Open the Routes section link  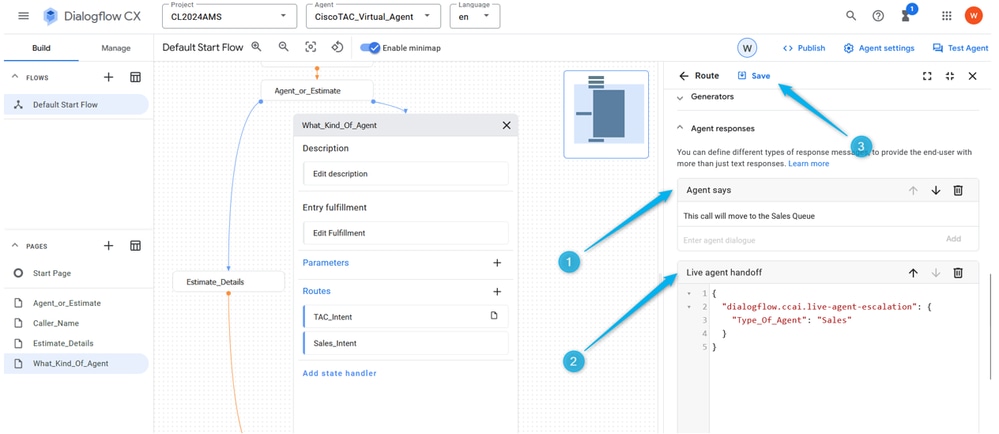pos(317,291)
